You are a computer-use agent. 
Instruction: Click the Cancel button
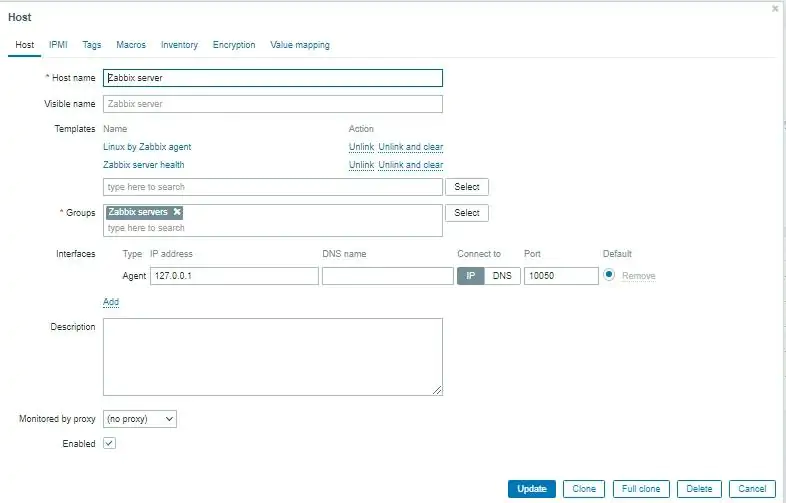pos(752,488)
